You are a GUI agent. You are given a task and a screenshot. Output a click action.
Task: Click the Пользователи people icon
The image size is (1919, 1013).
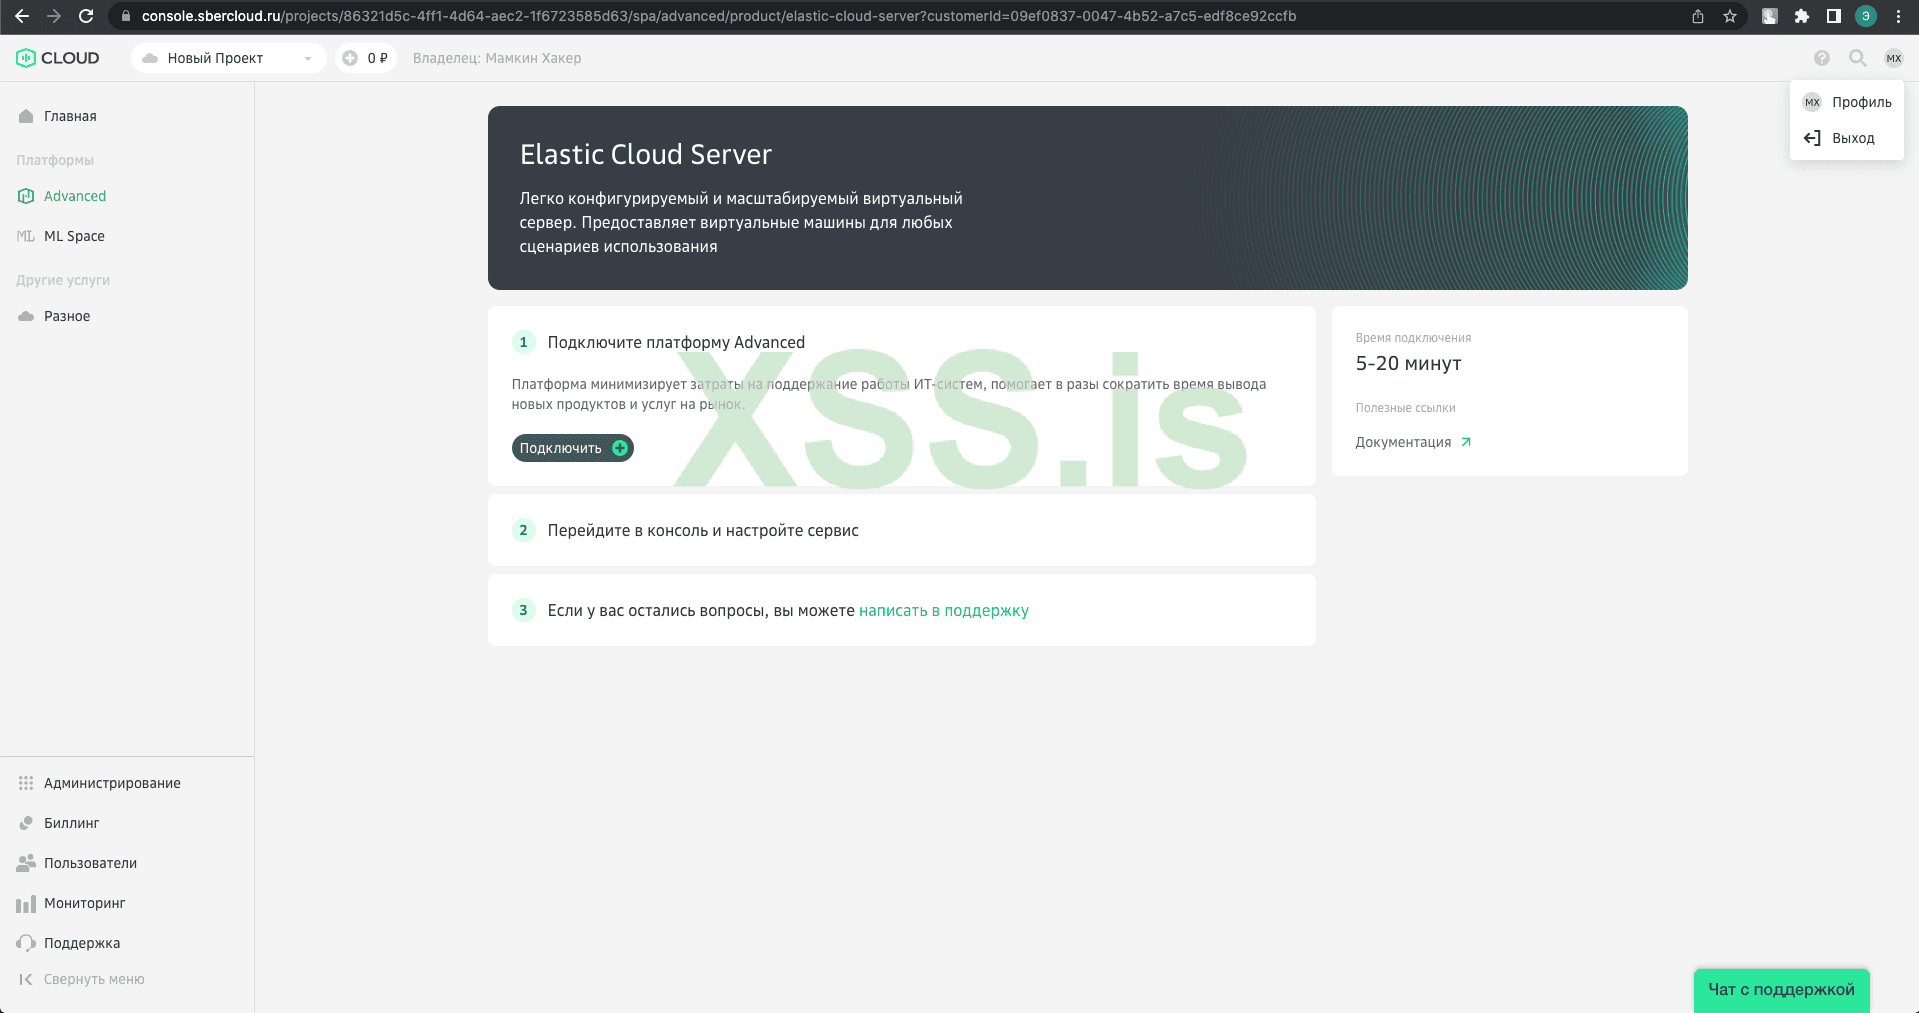pyautogui.click(x=26, y=863)
